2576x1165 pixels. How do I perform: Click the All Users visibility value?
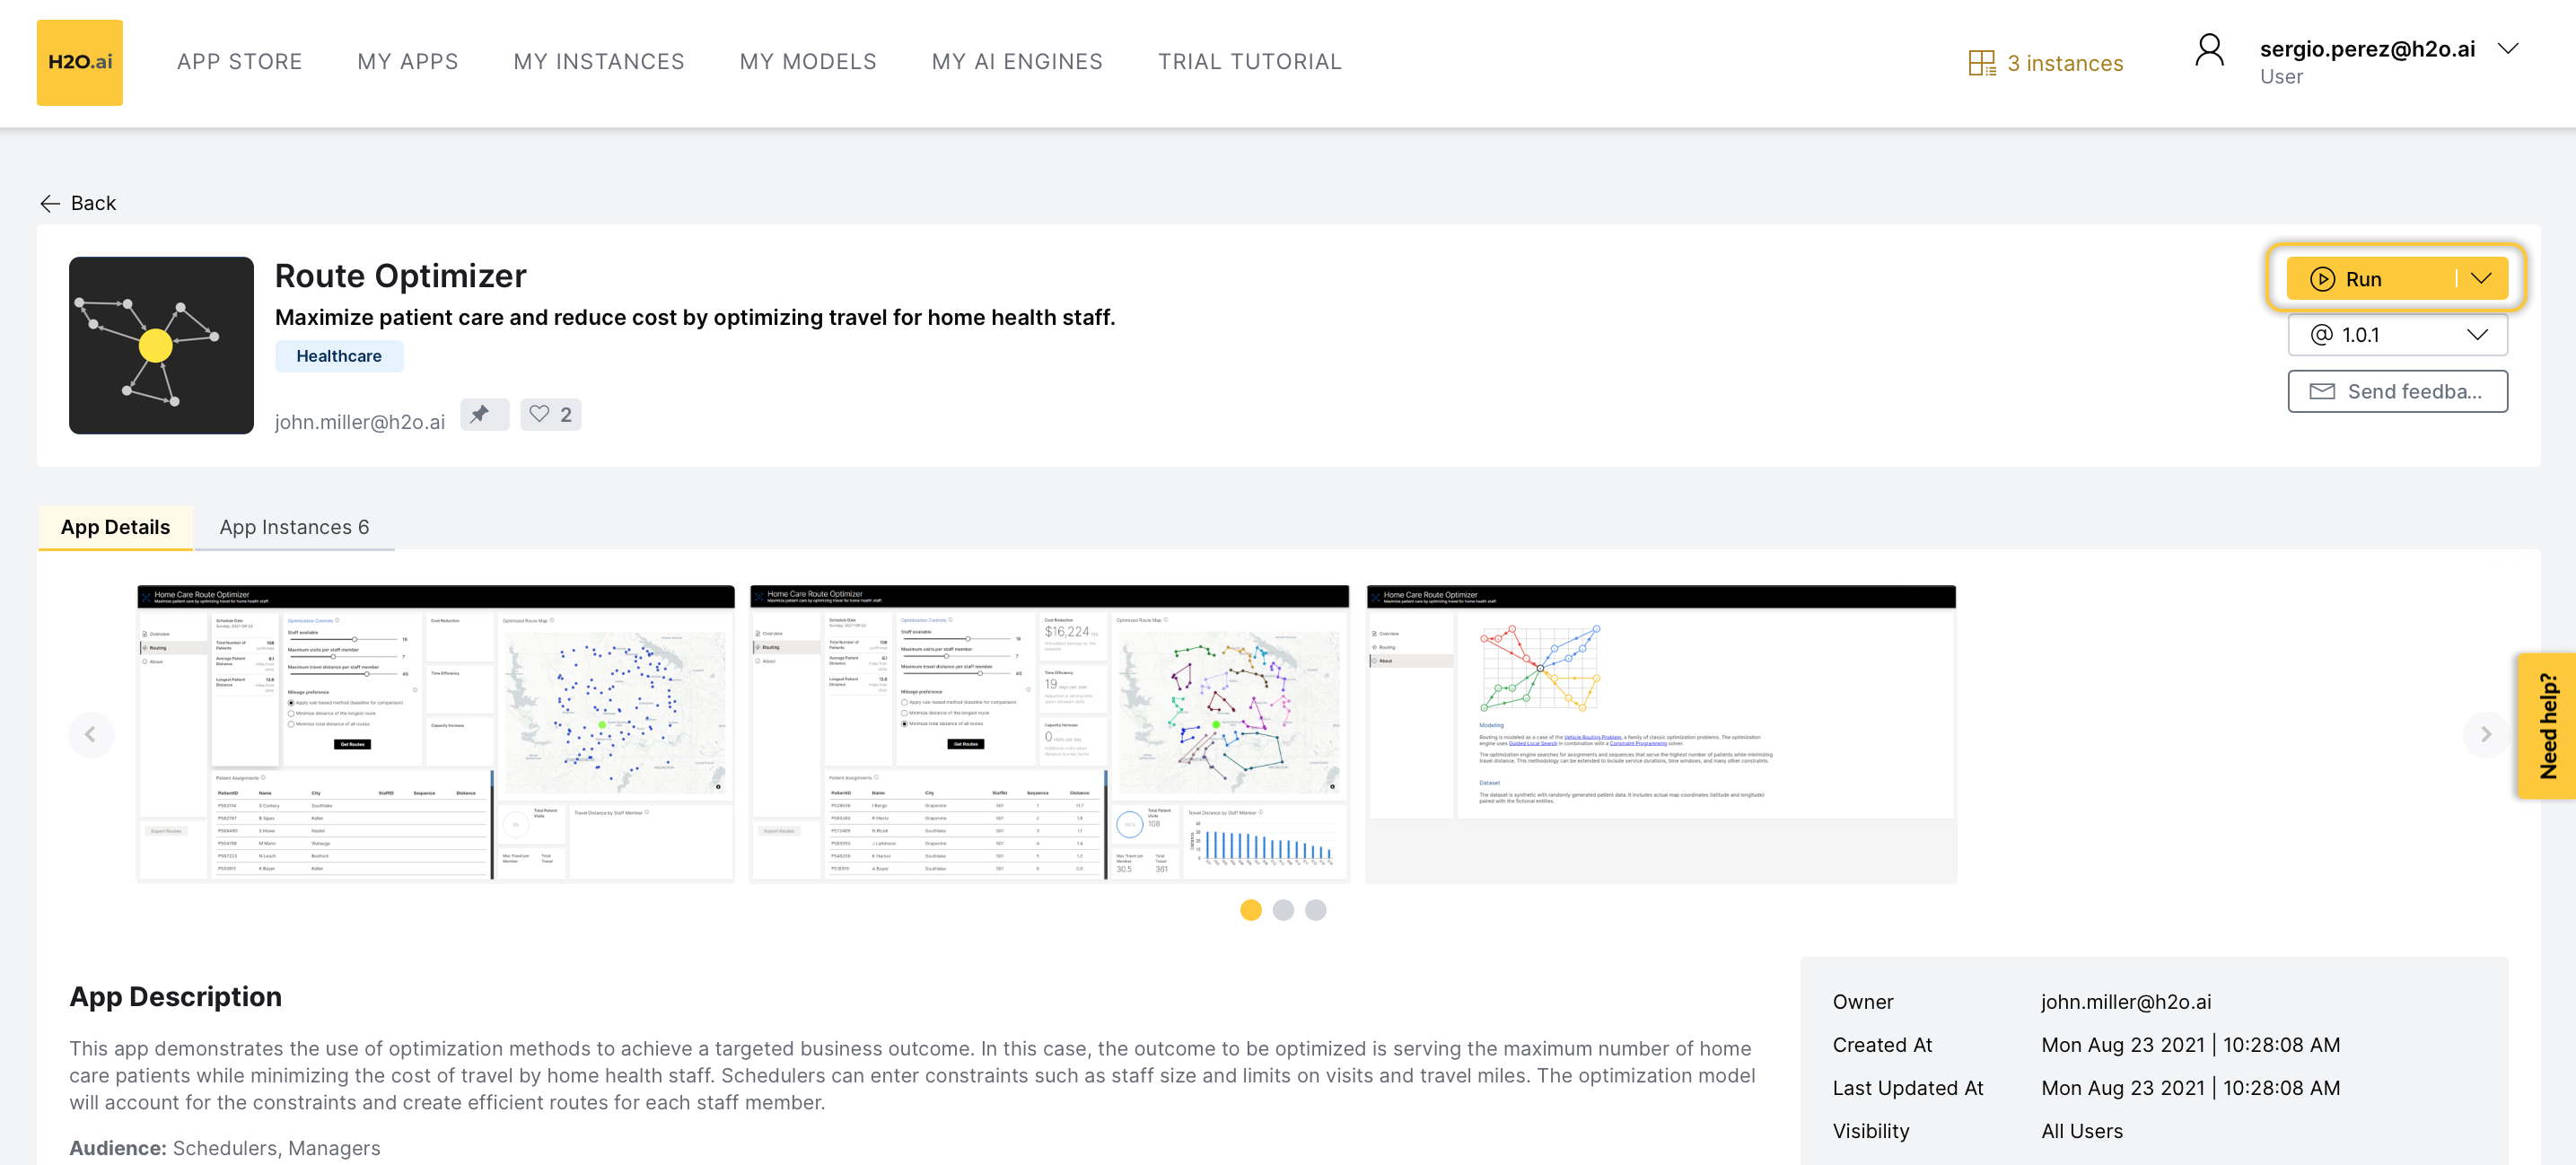(x=2082, y=1131)
